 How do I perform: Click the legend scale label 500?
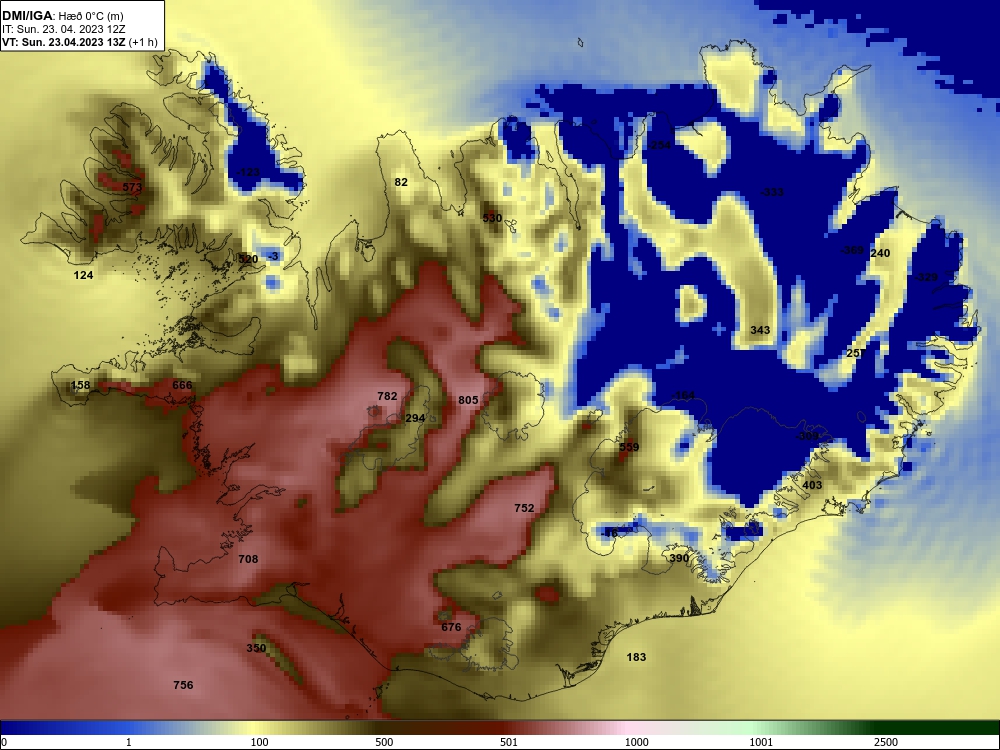point(384,742)
